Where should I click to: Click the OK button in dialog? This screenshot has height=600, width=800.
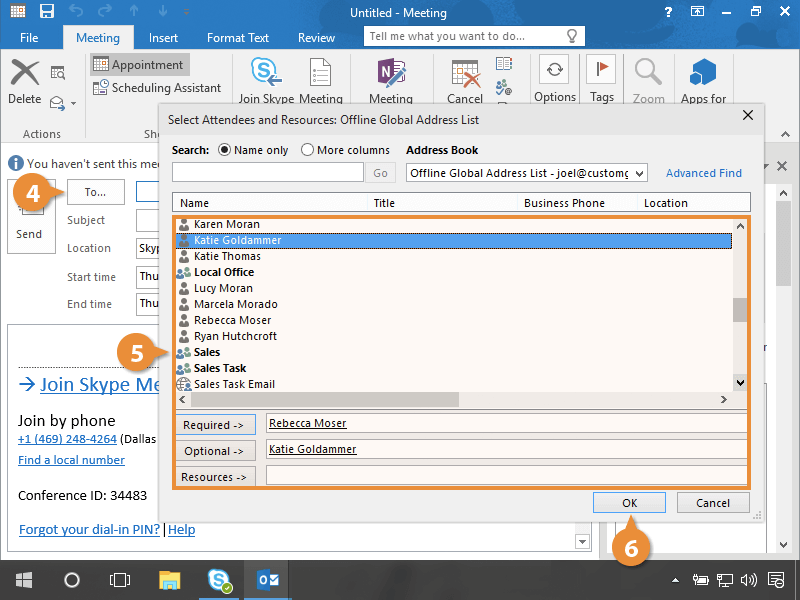tap(629, 502)
